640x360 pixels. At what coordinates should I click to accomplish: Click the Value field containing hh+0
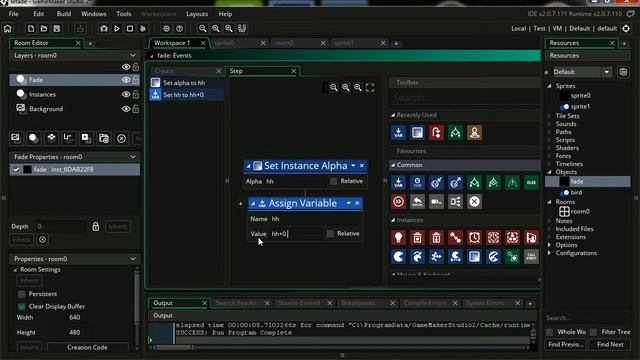pyautogui.click(x=296, y=234)
